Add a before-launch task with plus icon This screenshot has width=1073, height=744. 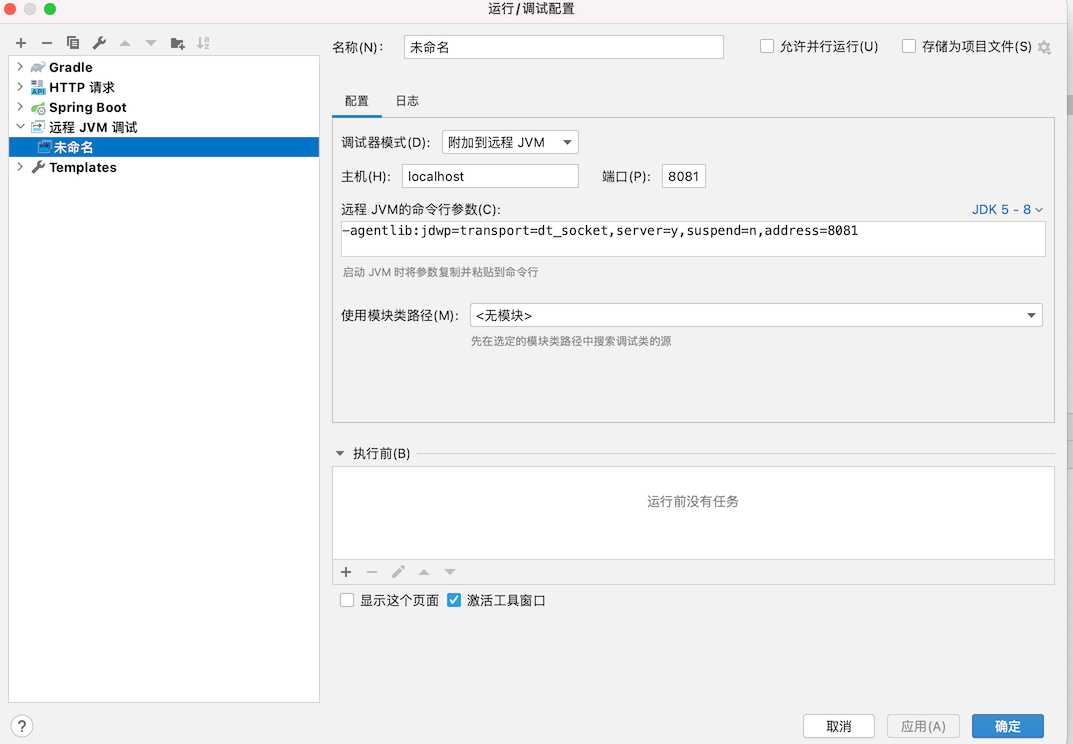click(346, 572)
